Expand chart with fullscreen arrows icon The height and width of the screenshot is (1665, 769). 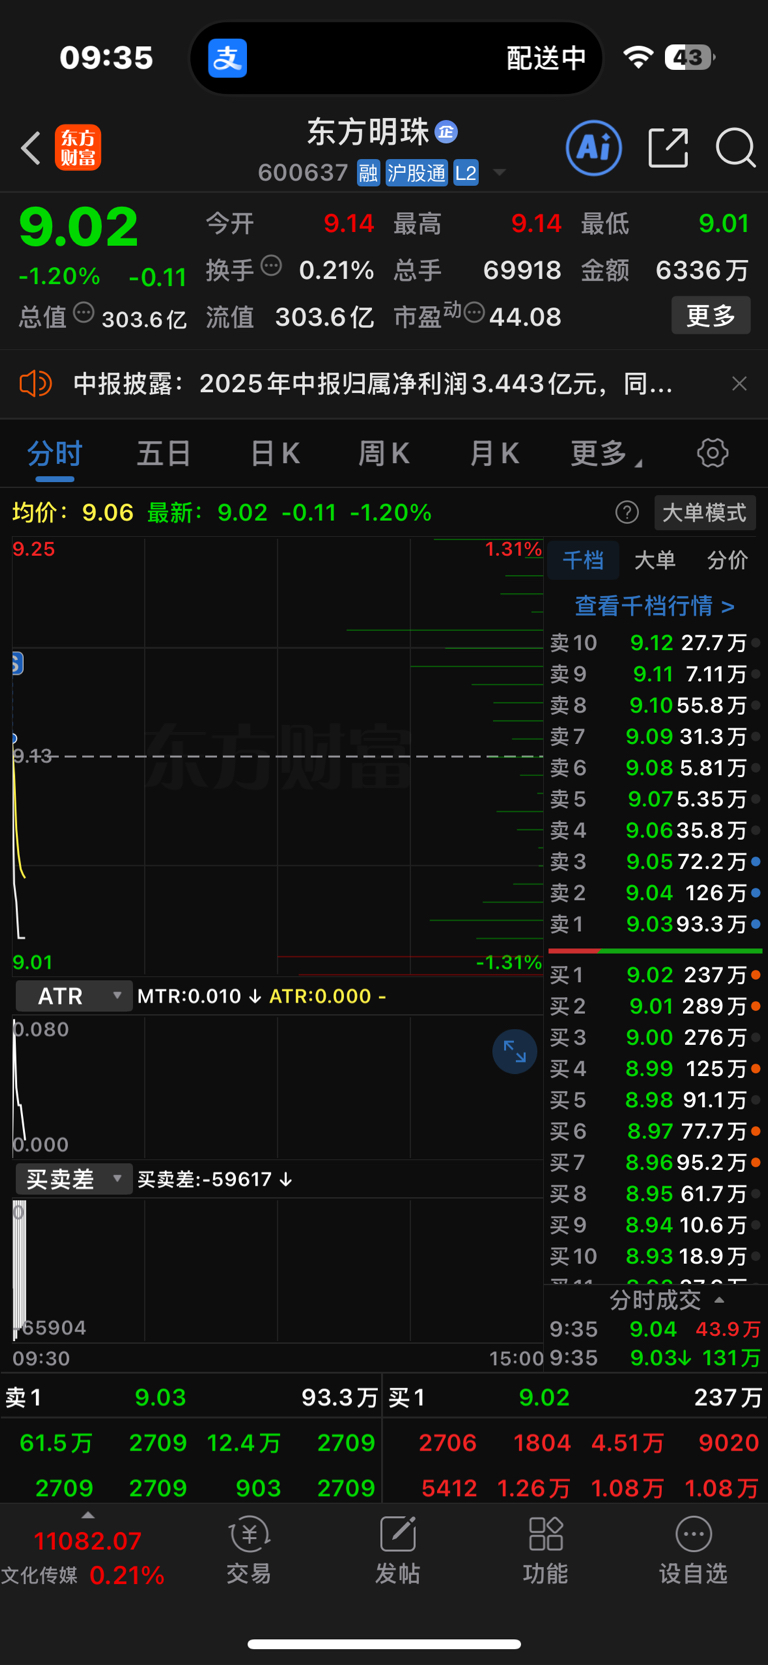tap(515, 1051)
